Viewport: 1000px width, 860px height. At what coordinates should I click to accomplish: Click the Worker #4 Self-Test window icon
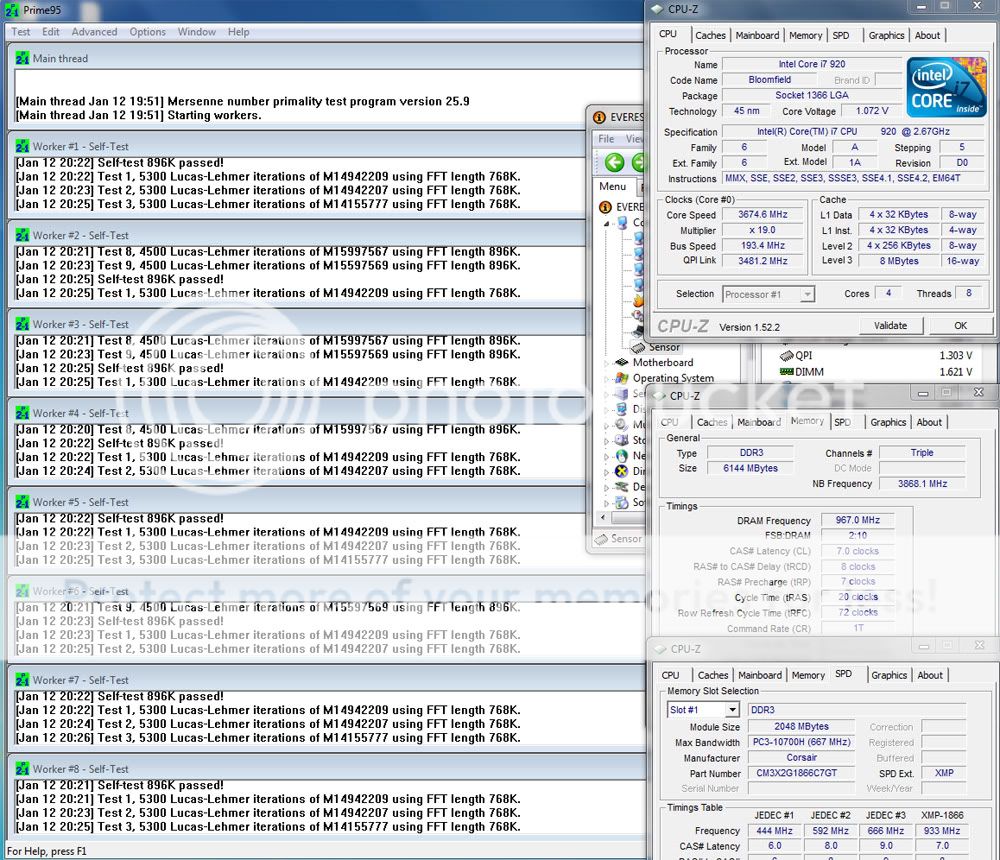(22, 413)
